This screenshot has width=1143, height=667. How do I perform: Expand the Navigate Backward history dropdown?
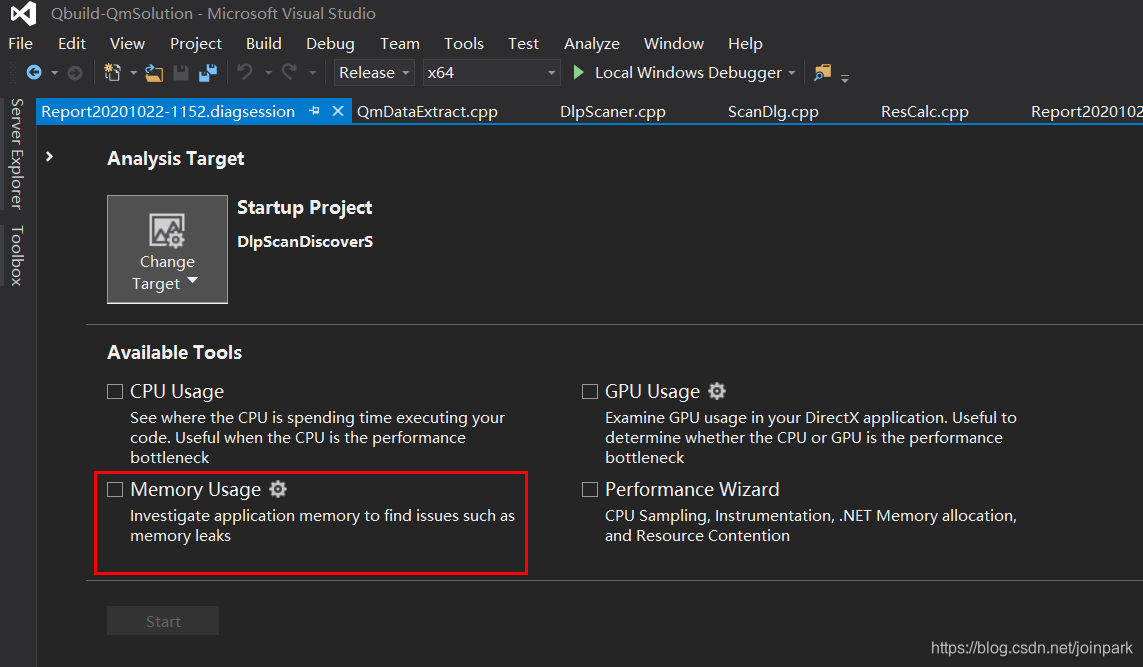[x=54, y=73]
